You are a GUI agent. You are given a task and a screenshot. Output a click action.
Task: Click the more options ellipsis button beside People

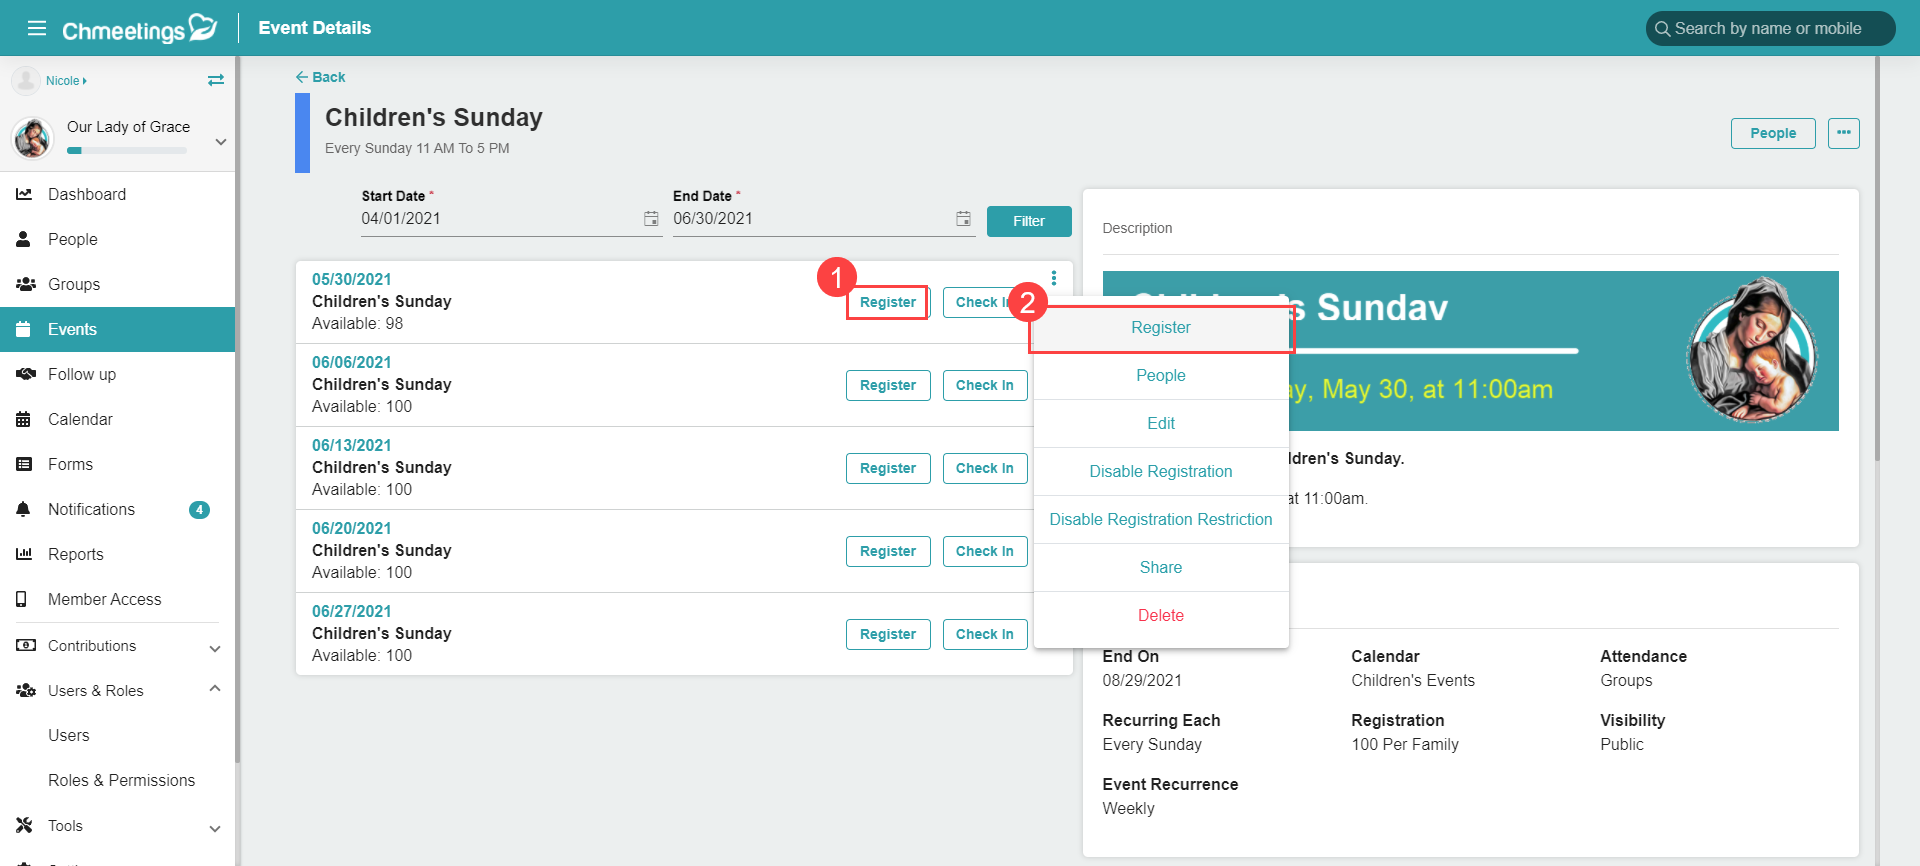[1844, 133]
